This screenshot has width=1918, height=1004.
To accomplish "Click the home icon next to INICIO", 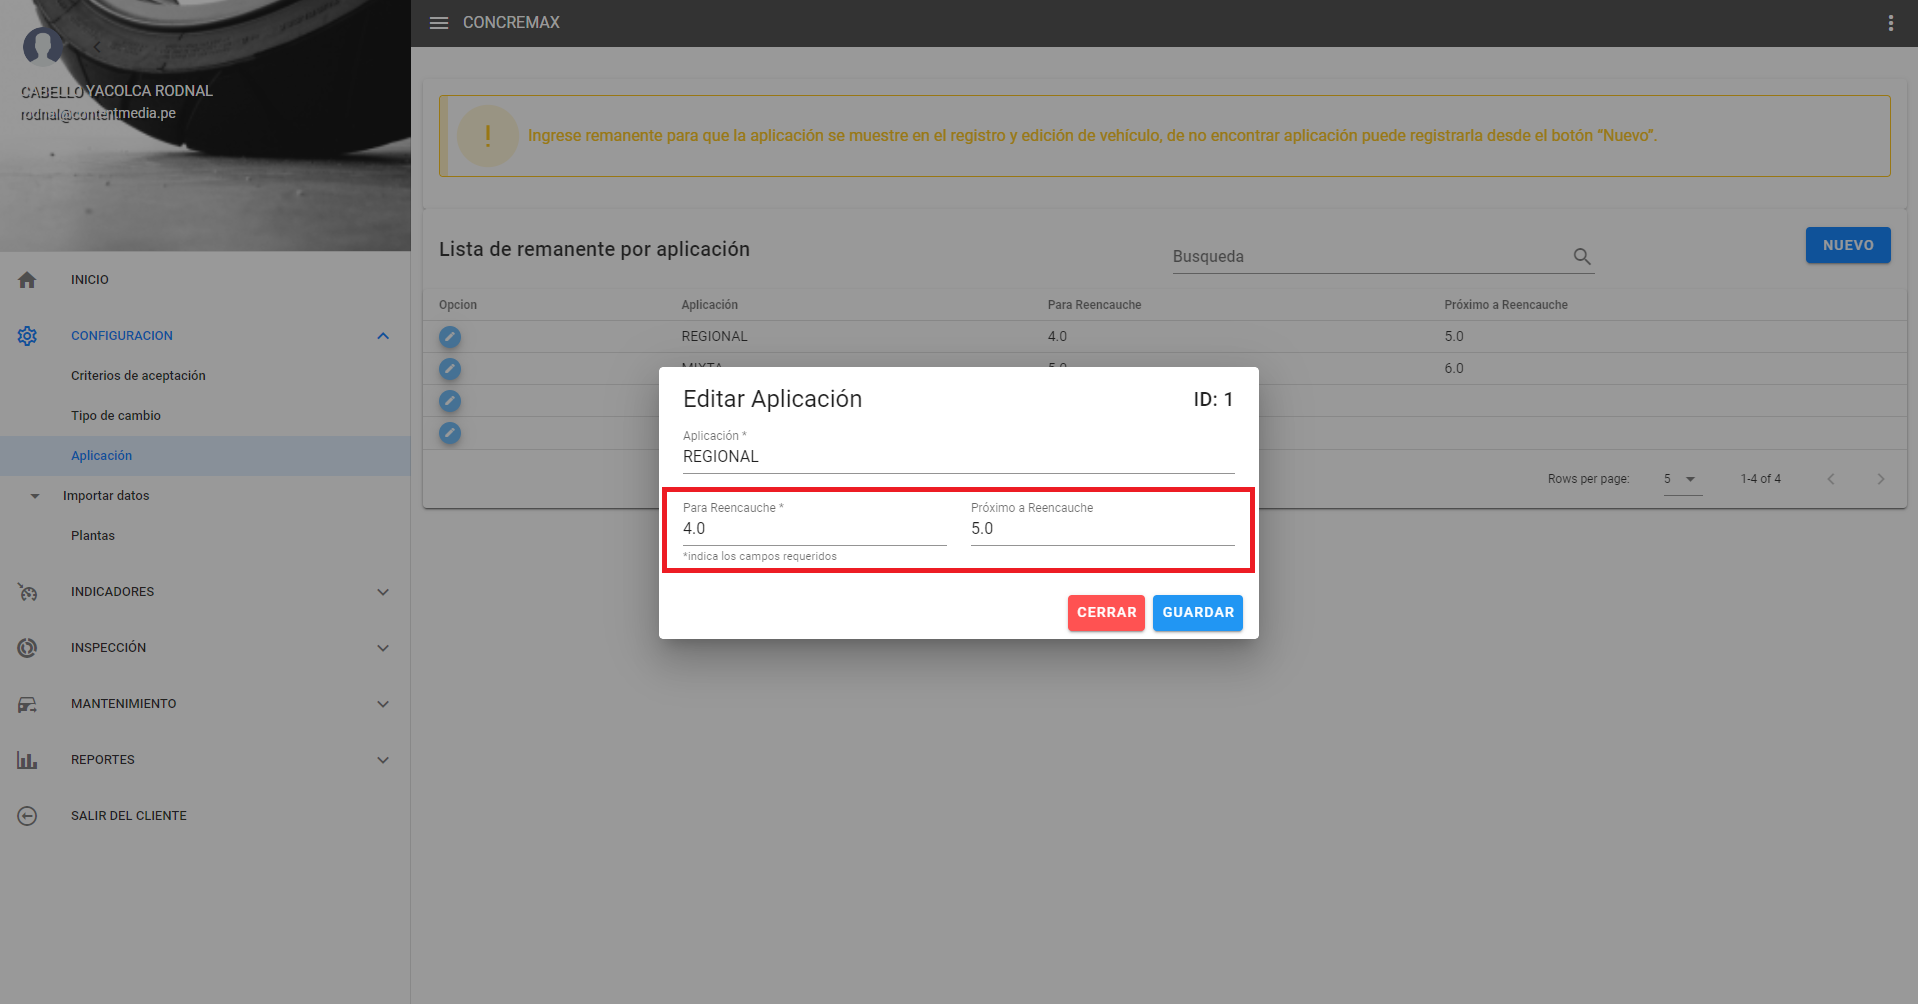I will tap(27, 280).
